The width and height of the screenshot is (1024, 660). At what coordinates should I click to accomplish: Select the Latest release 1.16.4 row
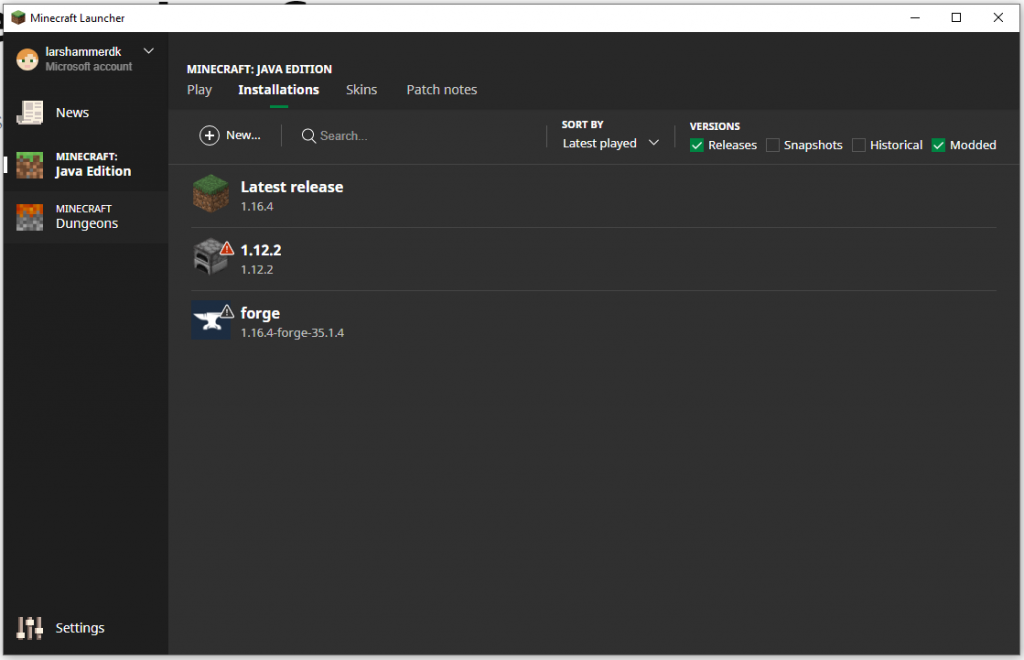[594, 195]
